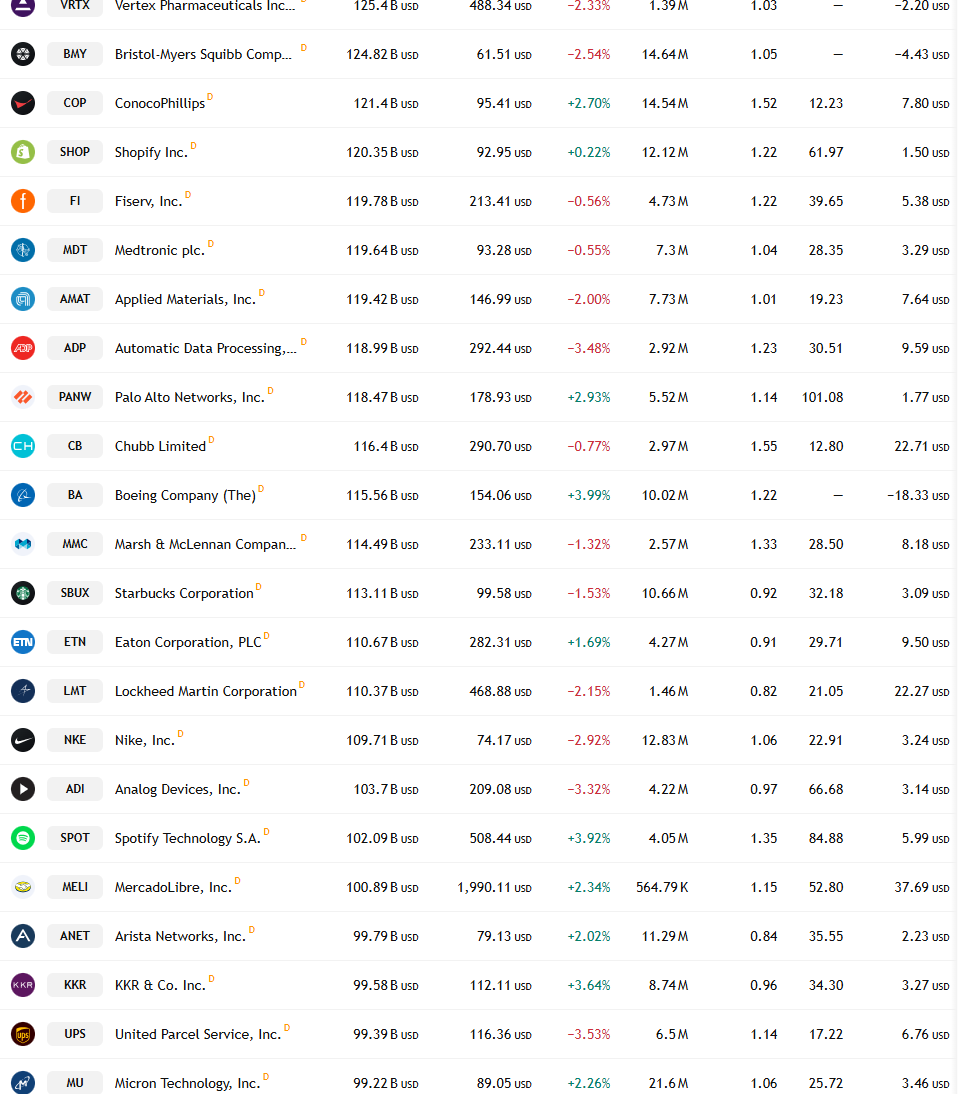Viewport: 958px width, 1094px height.
Task: Open Boeing Company (The) link
Action: 186,495
